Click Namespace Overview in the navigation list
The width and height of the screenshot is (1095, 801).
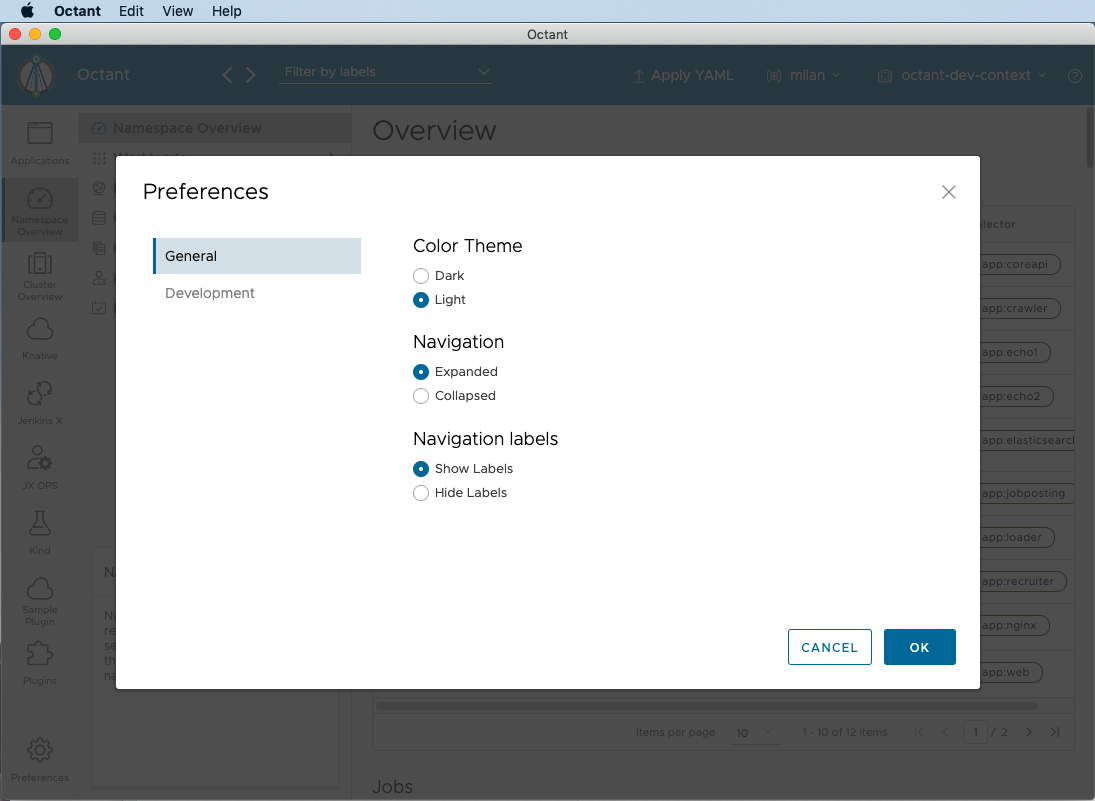tap(216, 128)
